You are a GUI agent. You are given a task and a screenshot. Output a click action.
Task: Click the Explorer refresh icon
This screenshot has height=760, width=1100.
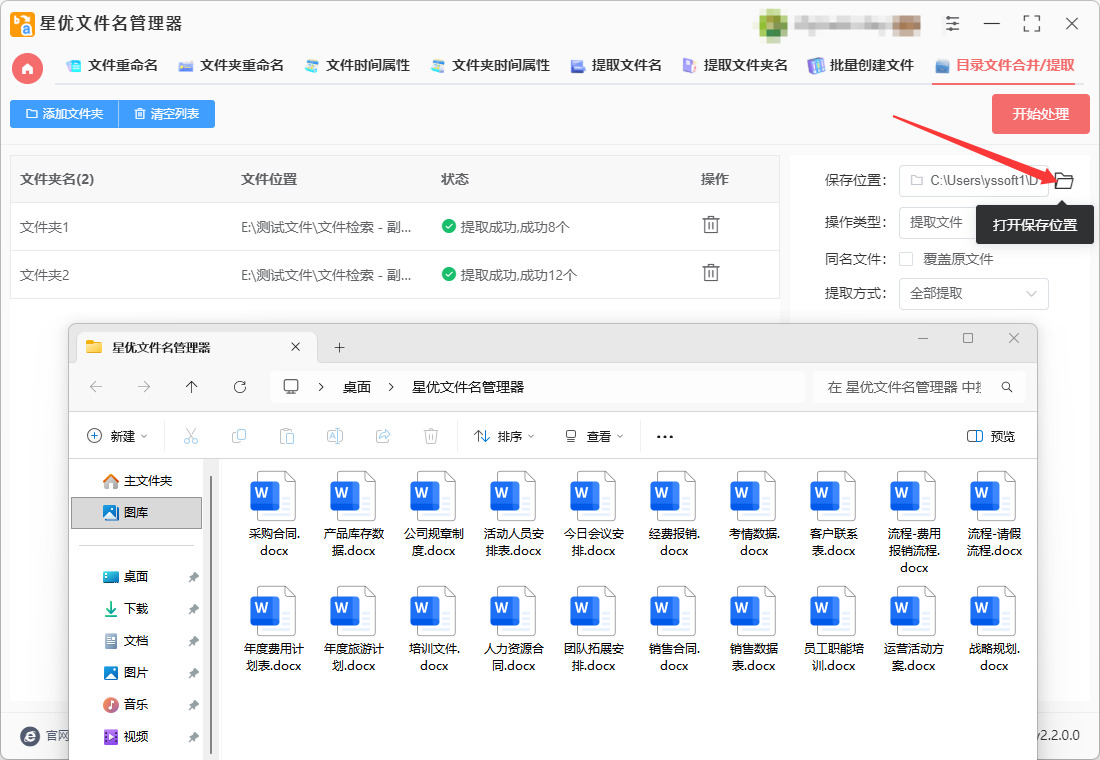pos(240,387)
